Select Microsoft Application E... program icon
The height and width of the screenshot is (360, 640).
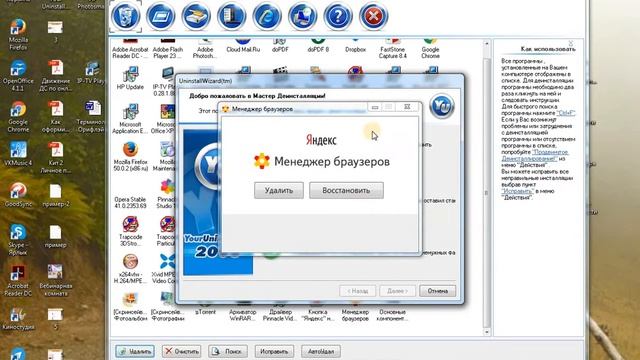pos(130,119)
